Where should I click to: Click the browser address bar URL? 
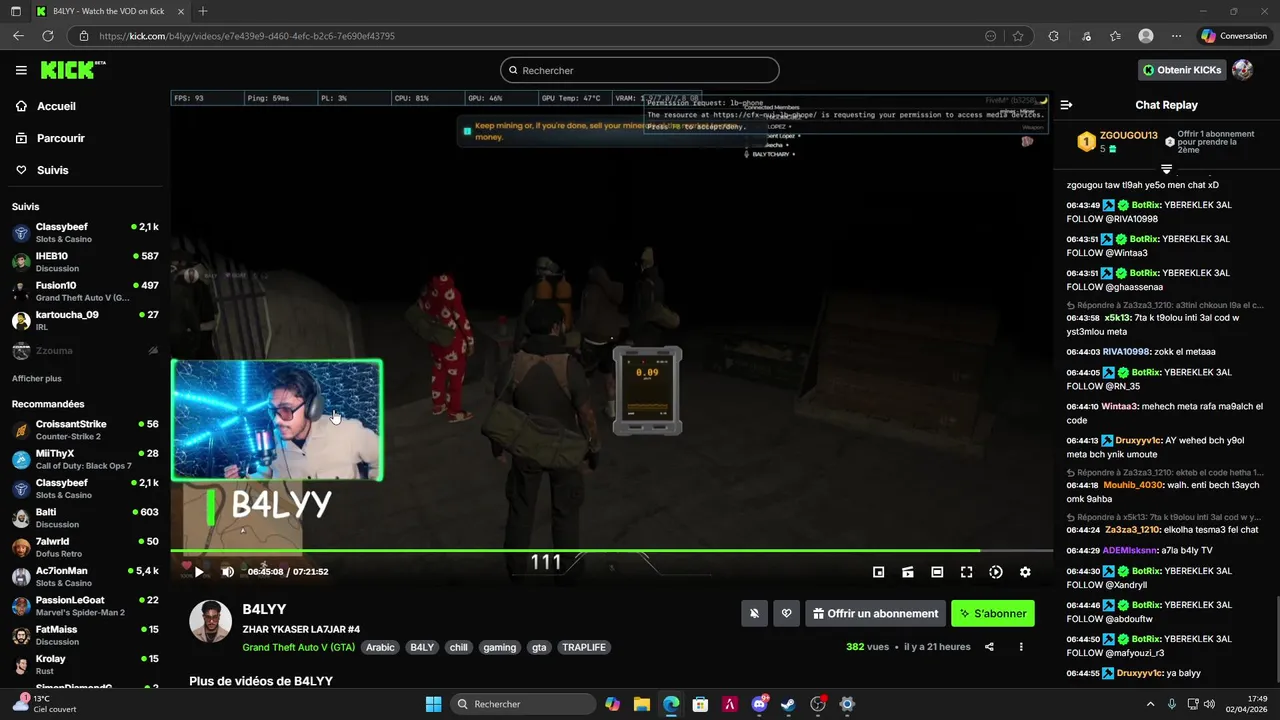coord(247,36)
